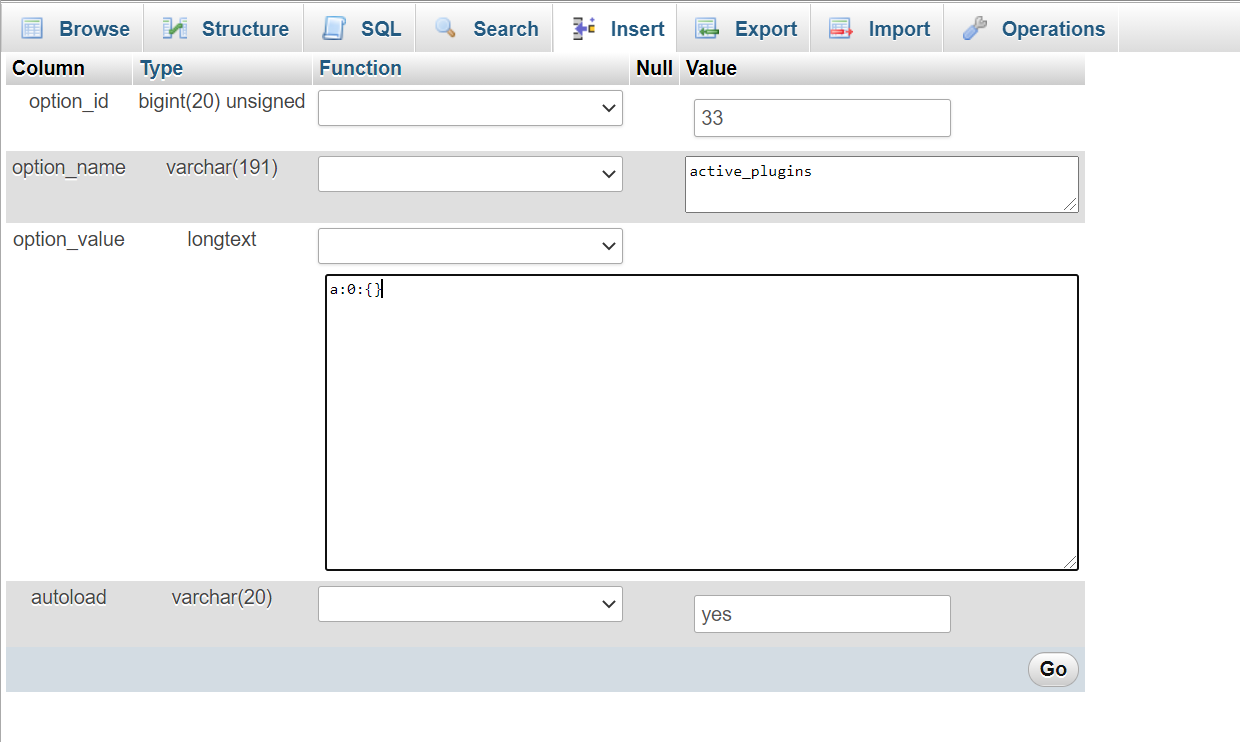Open the SQL tab
The height and width of the screenshot is (742, 1240).
click(x=361, y=29)
